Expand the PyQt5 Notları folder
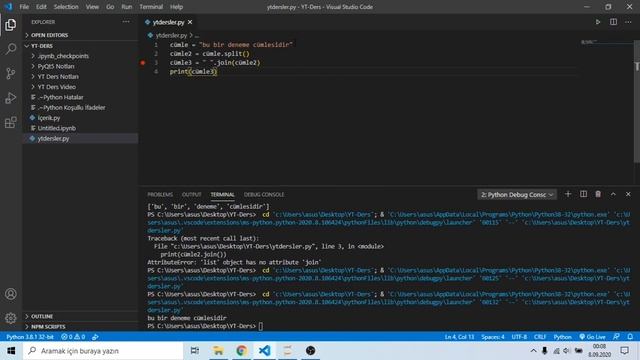 80,66
